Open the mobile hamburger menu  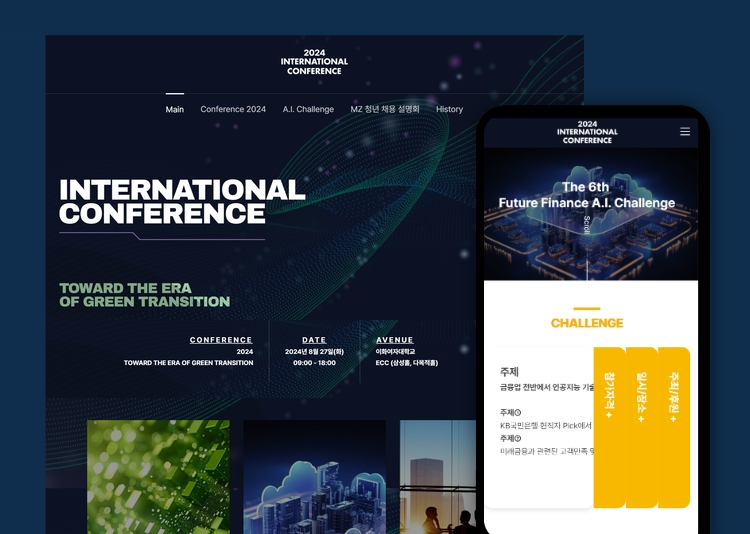(x=685, y=131)
